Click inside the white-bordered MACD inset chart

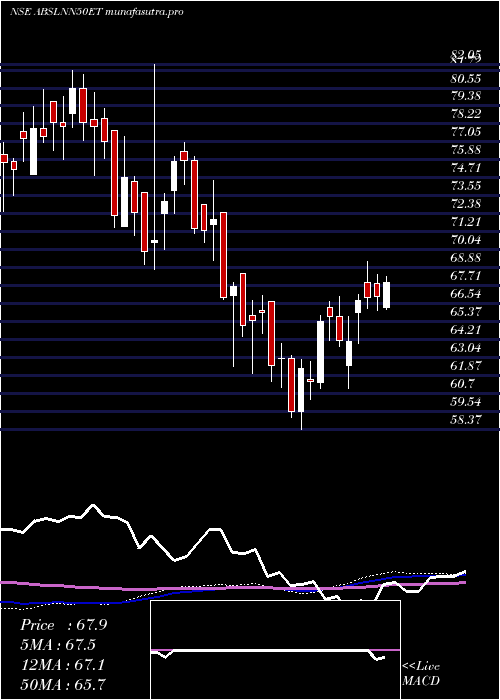[x=275, y=650]
